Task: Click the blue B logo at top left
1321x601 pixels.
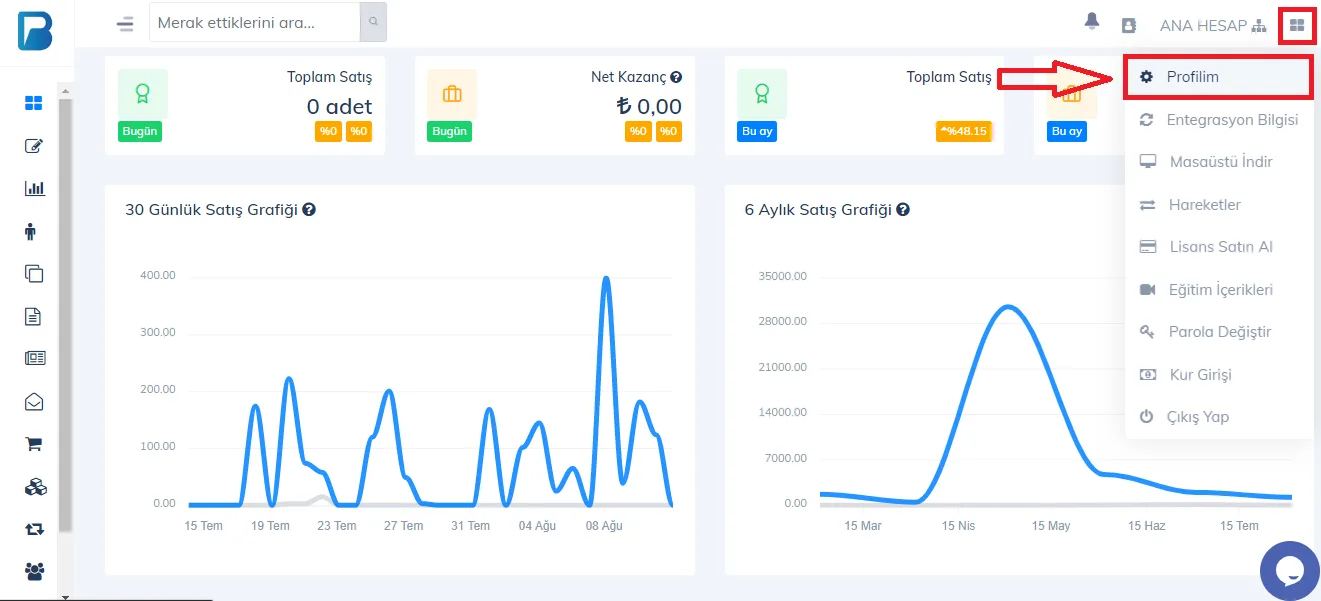Action: click(35, 30)
